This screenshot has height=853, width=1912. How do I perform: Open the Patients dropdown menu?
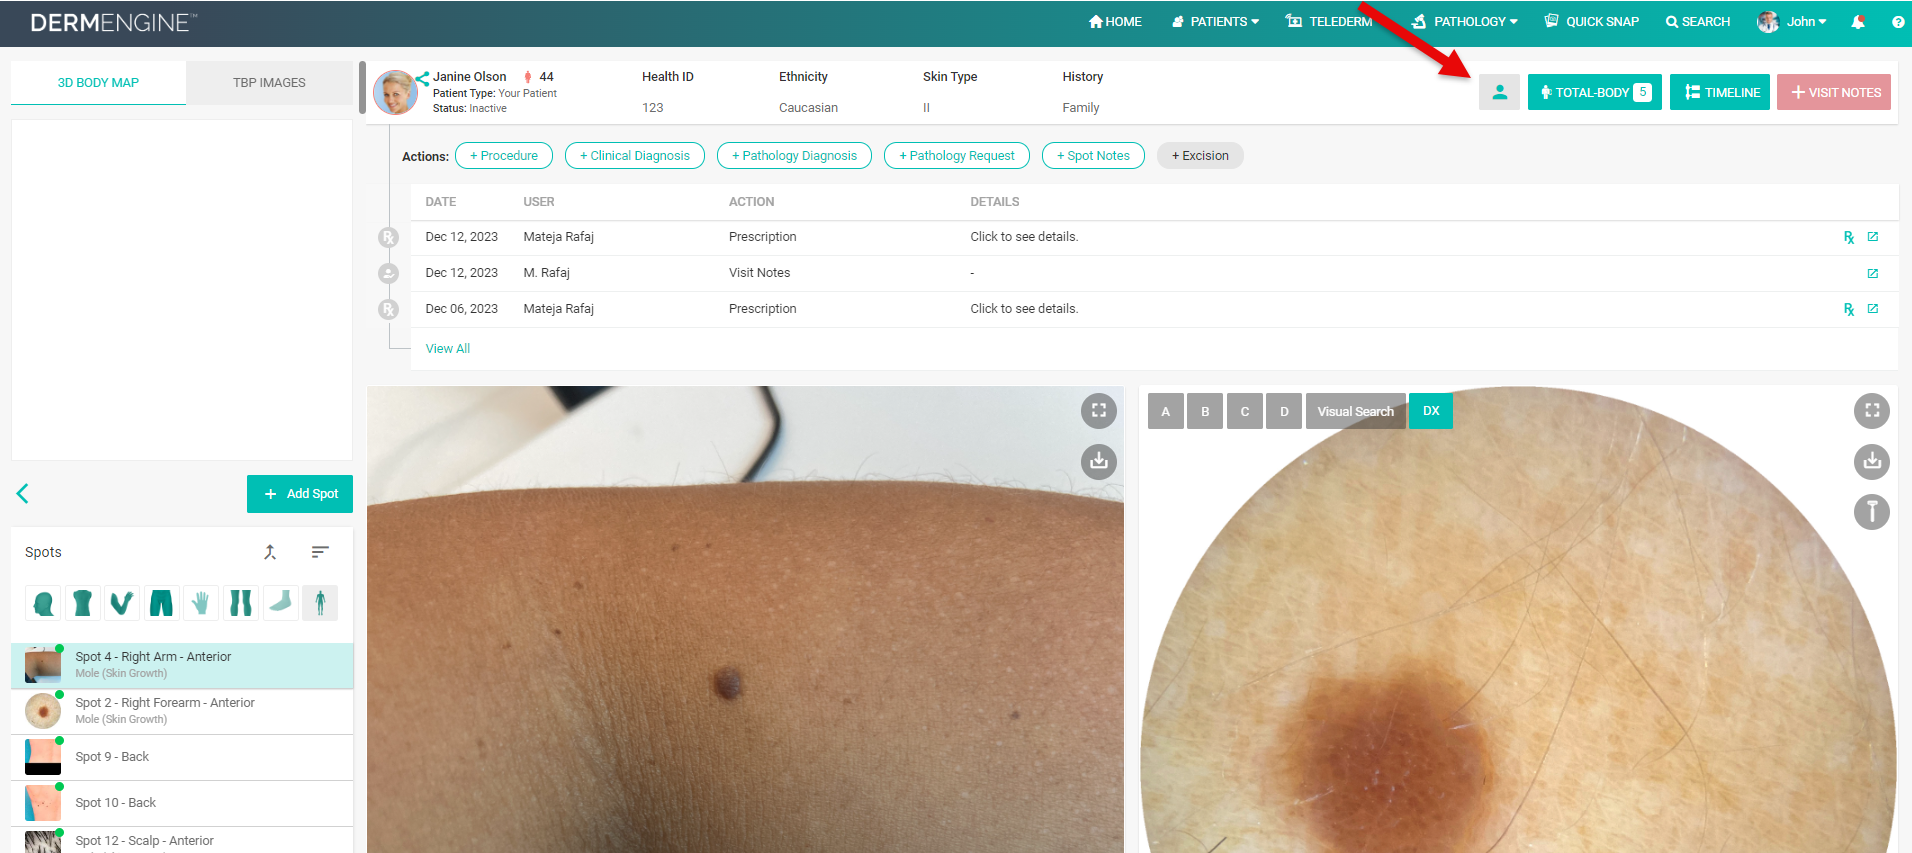pos(1215,21)
